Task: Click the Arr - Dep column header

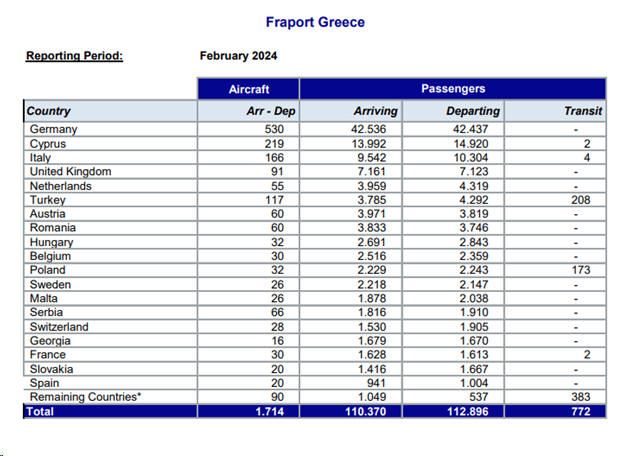Action: (x=267, y=111)
